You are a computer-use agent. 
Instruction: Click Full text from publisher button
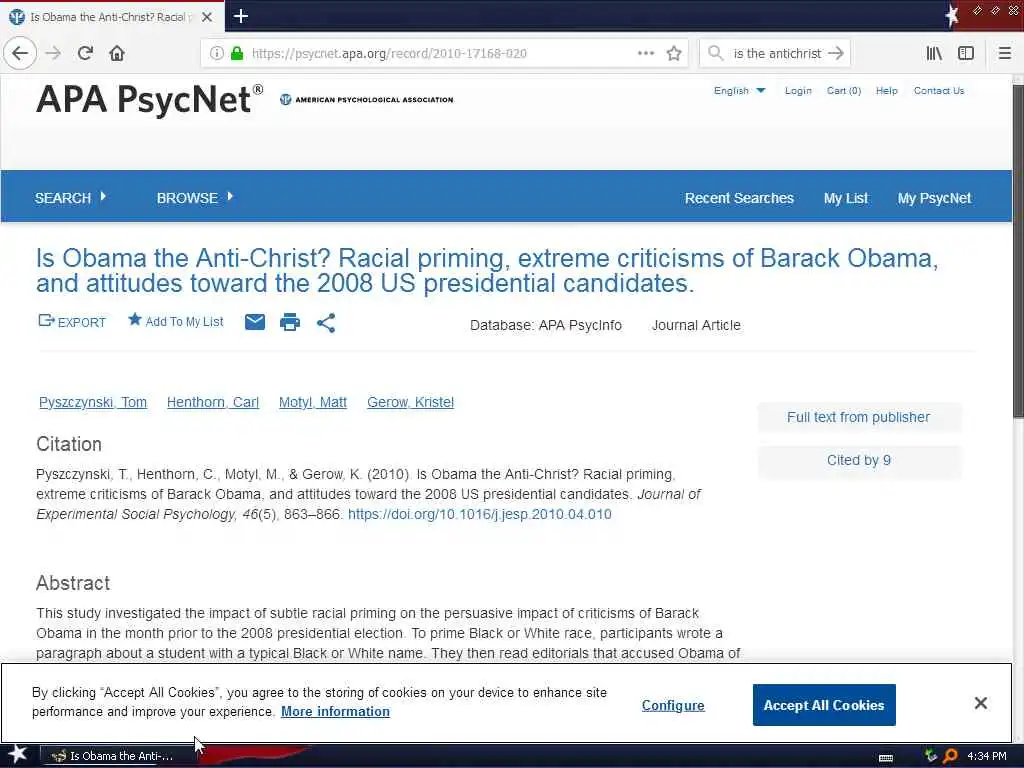point(859,417)
